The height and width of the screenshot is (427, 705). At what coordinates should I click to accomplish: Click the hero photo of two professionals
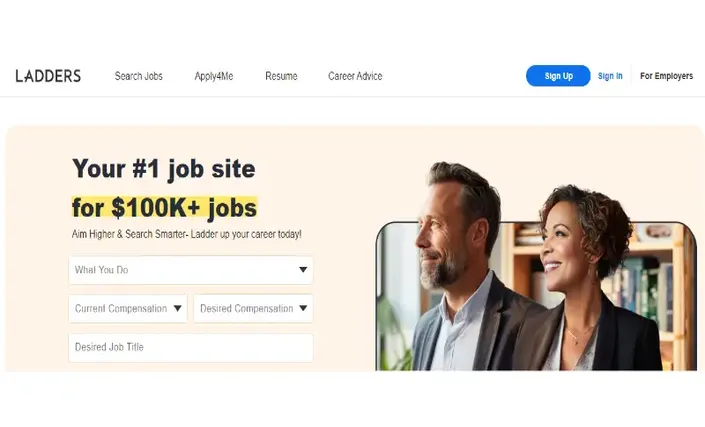(x=536, y=266)
